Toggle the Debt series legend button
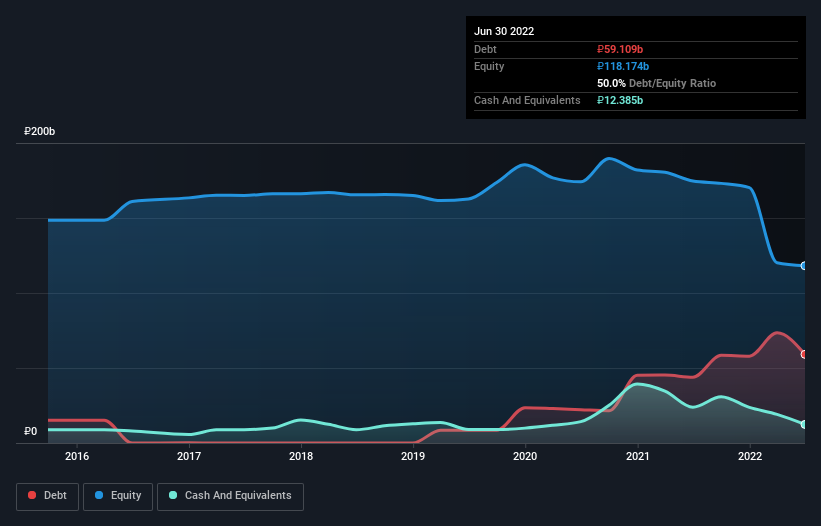Image resolution: width=821 pixels, height=526 pixels. 47,496
